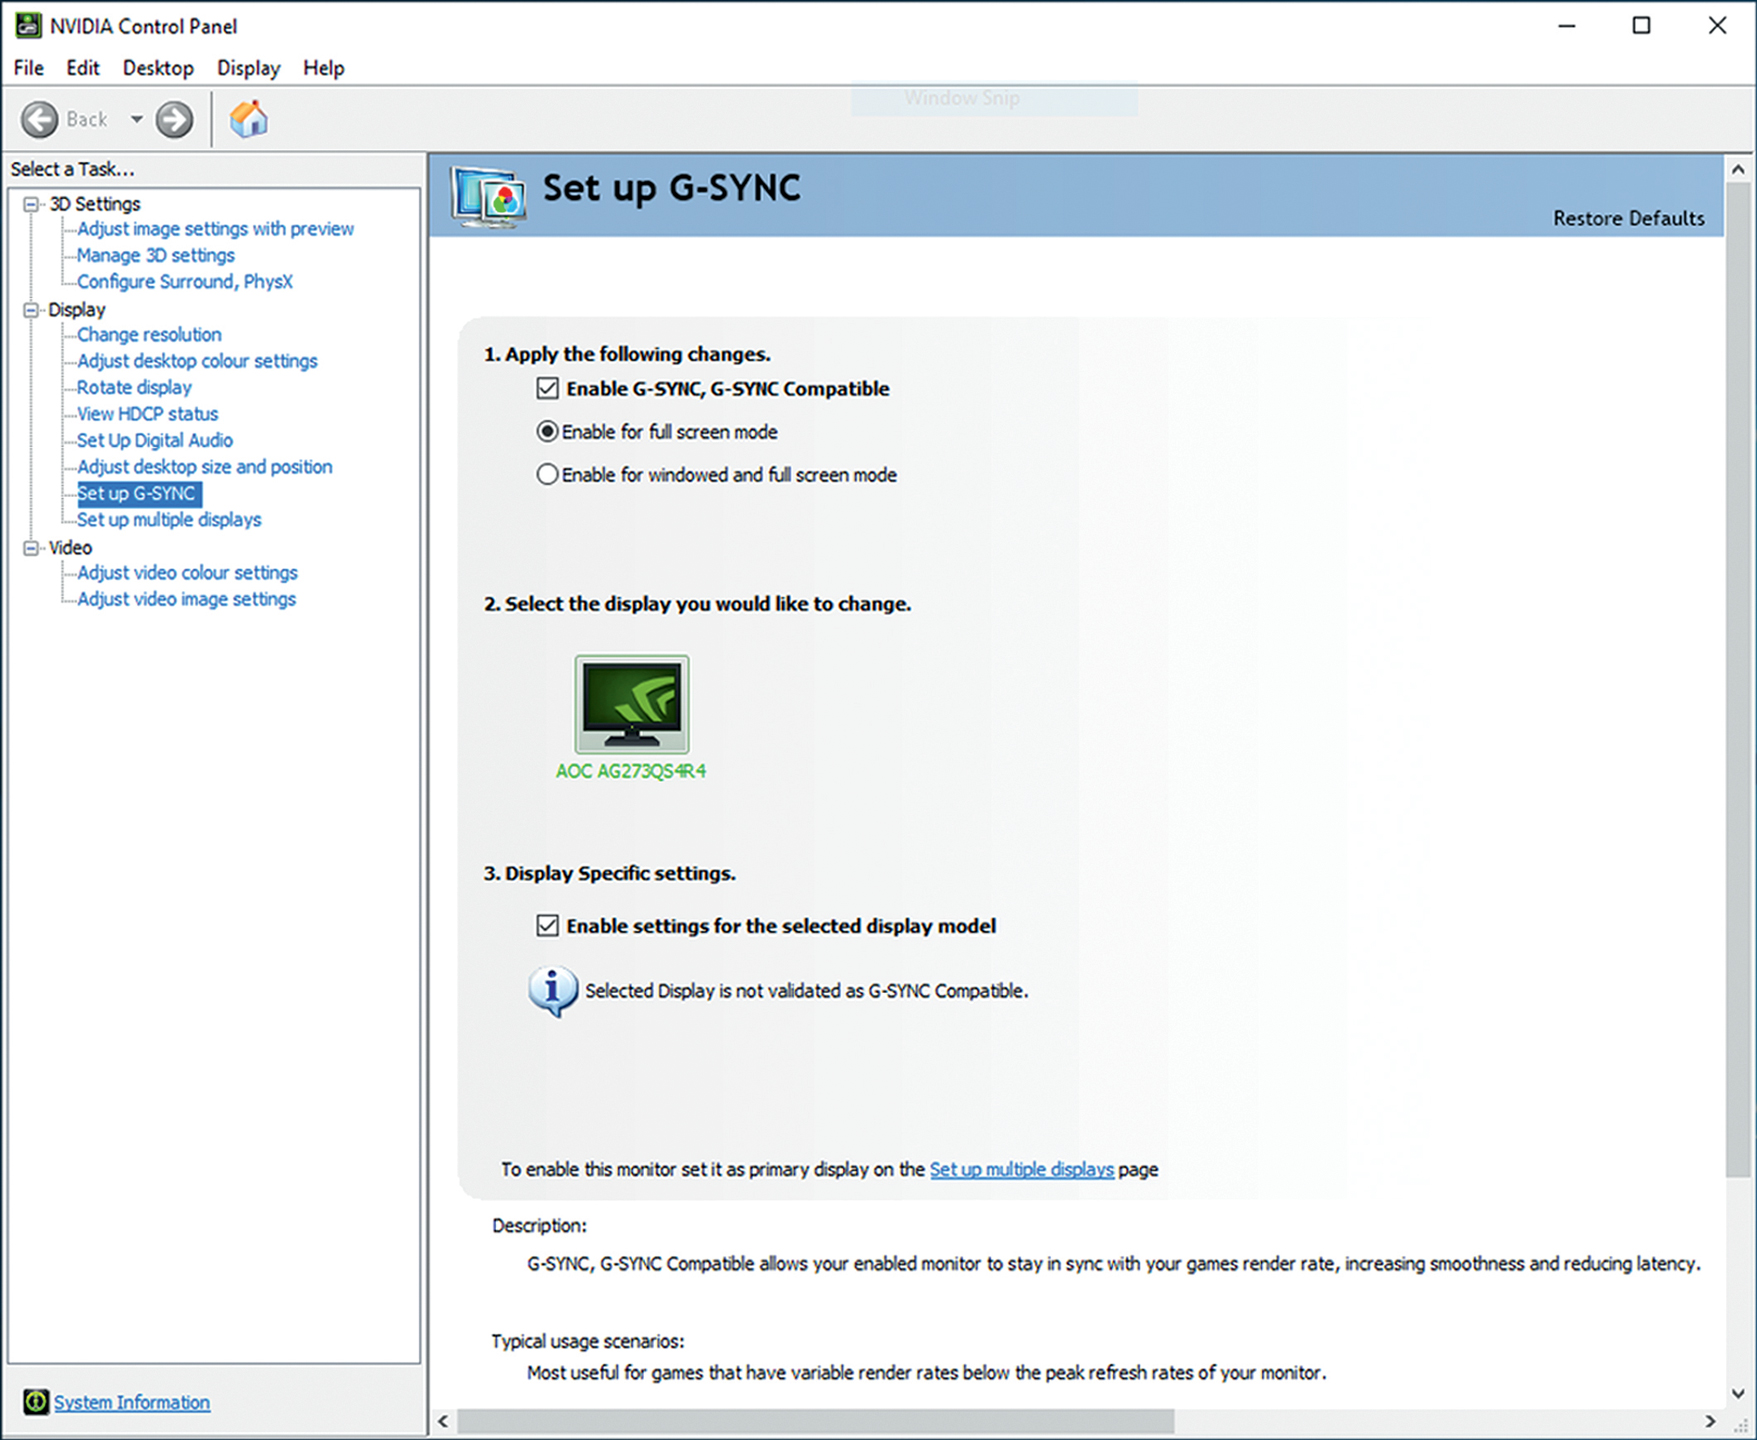Image resolution: width=1757 pixels, height=1440 pixels.
Task: Select the AOC AG273QS4R4 monitor thumbnail
Action: click(632, 704)
